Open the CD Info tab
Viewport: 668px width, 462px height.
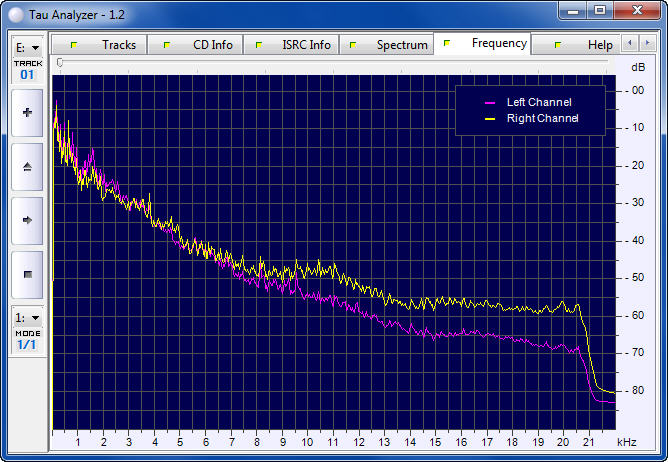pyautogui.click(x=195, y=45)
